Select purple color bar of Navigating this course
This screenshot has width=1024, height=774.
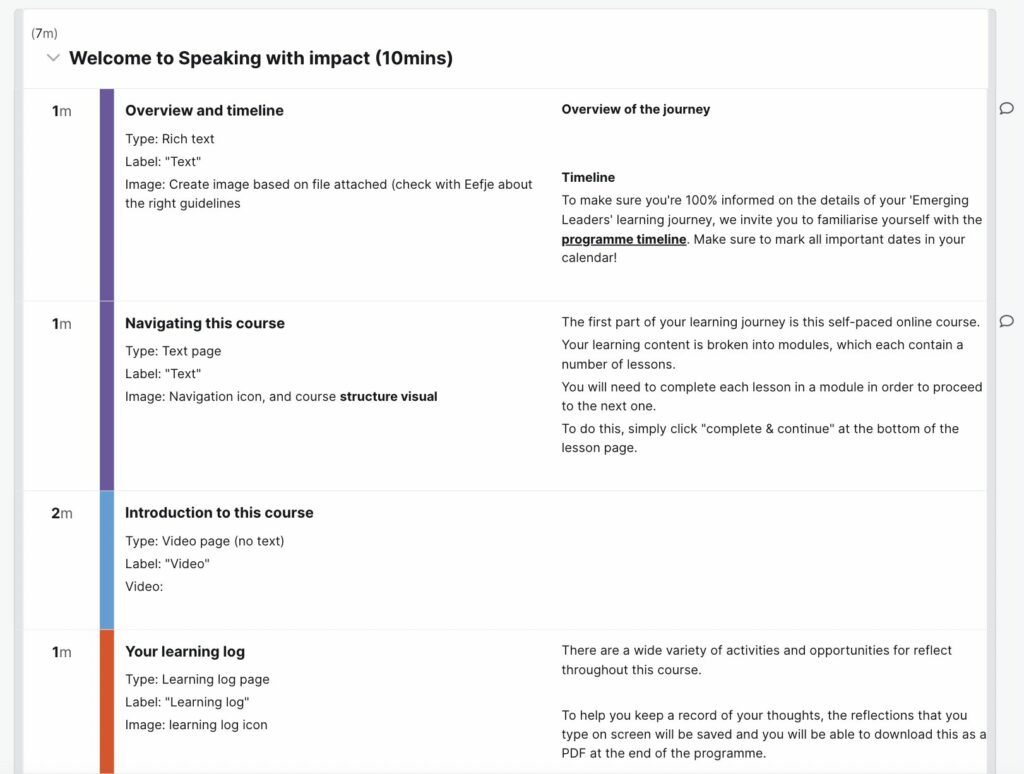coord(106,396)
